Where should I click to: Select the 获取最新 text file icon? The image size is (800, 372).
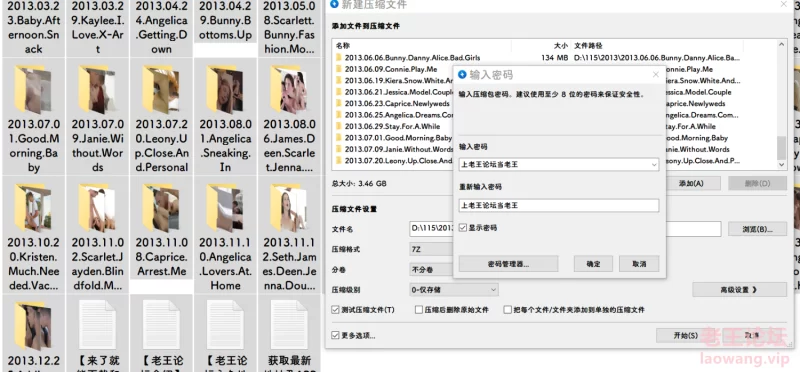tap(289, 325)
